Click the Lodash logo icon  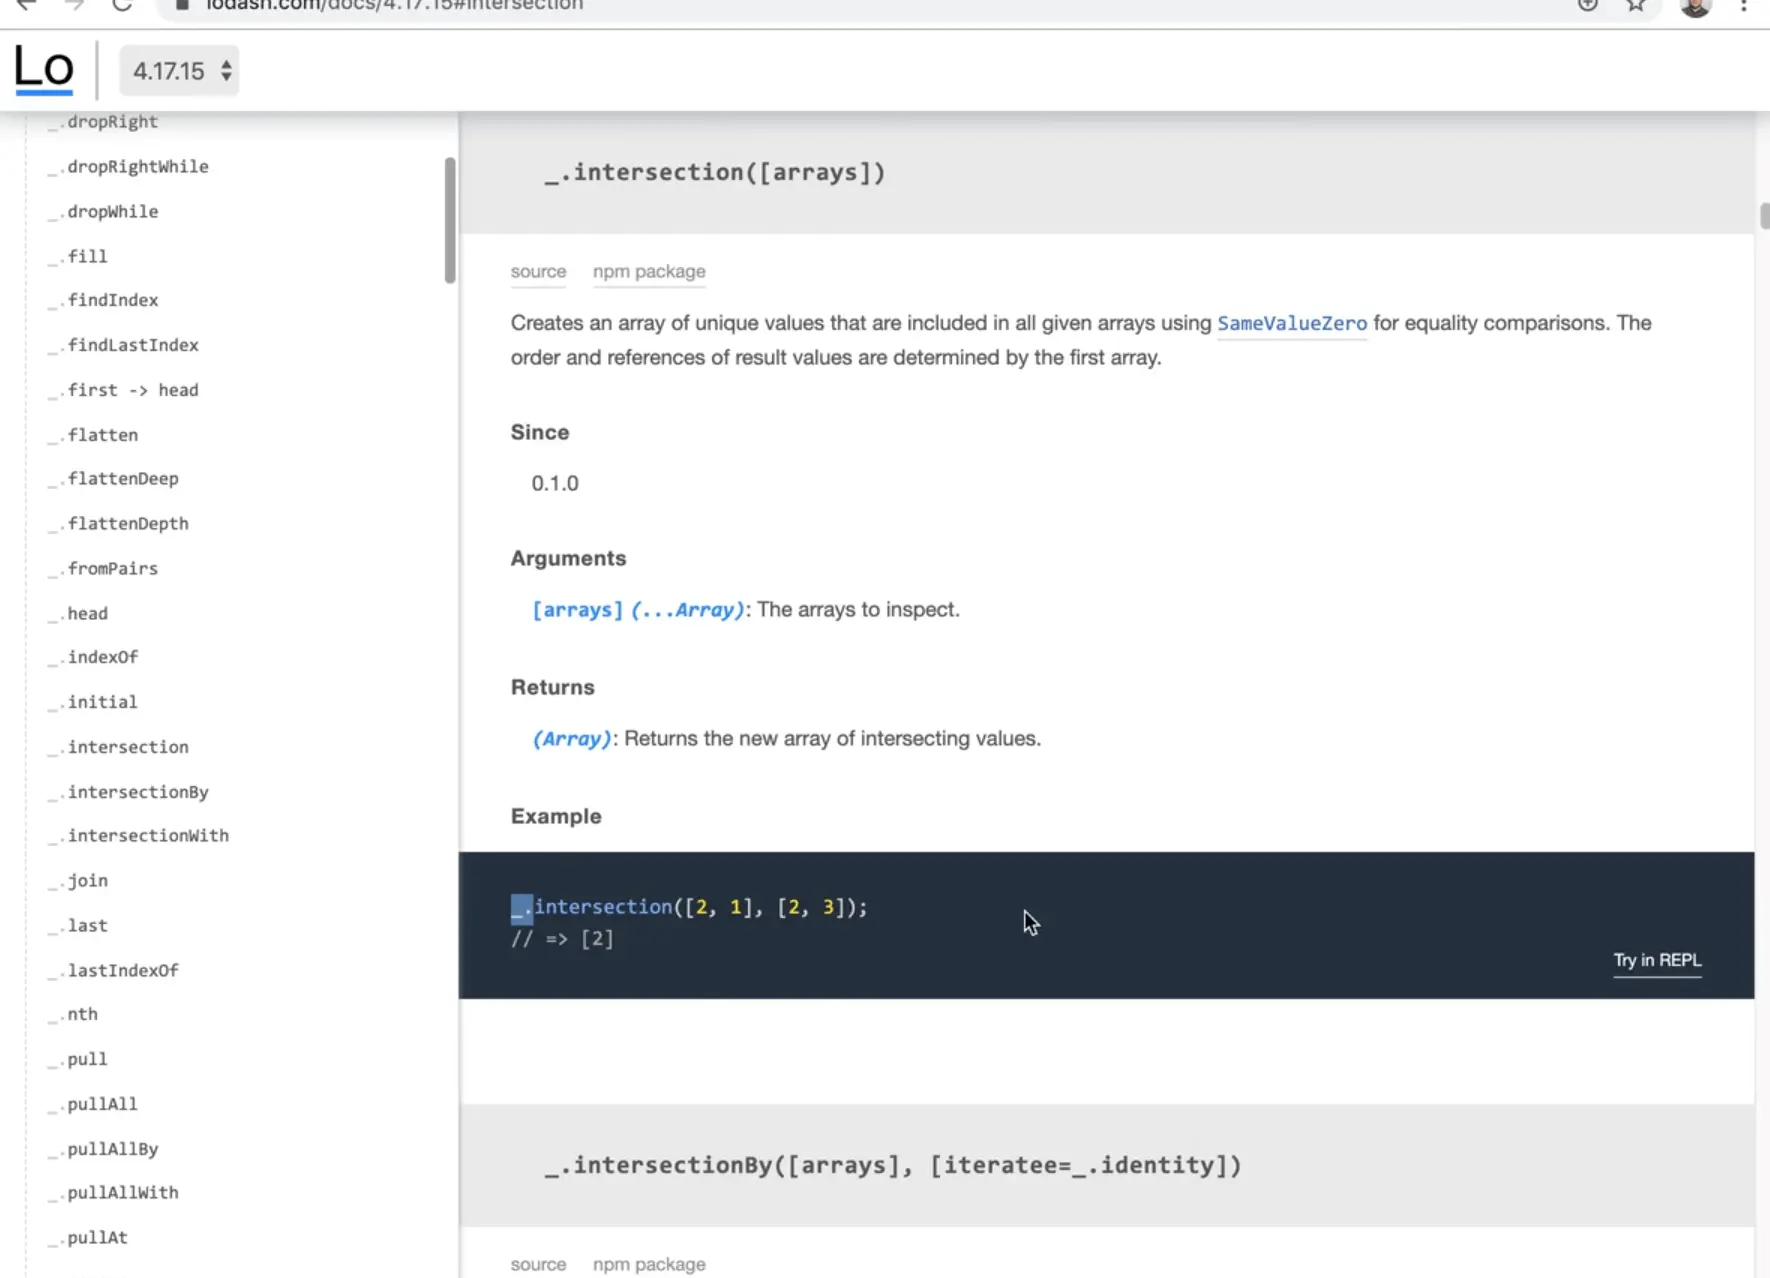(44, 68)
